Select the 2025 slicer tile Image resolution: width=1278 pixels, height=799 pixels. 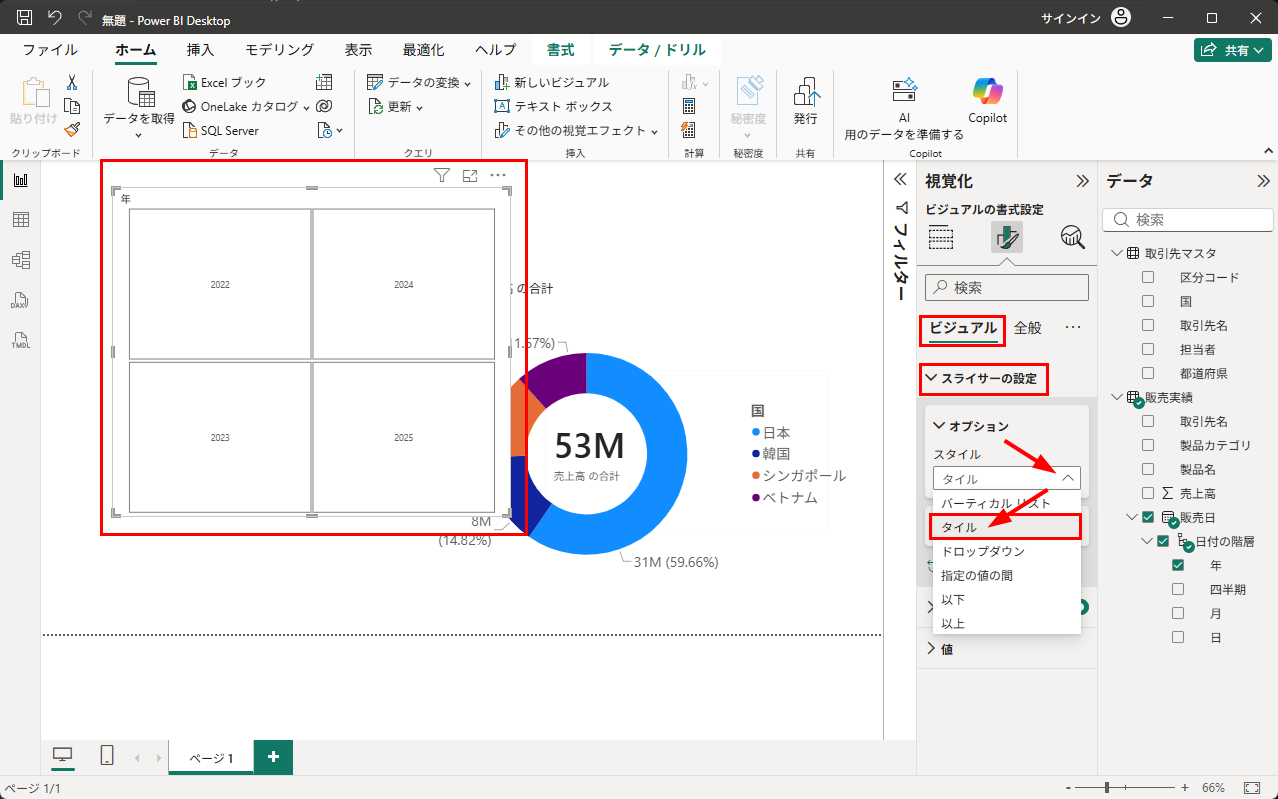(404, 437)
